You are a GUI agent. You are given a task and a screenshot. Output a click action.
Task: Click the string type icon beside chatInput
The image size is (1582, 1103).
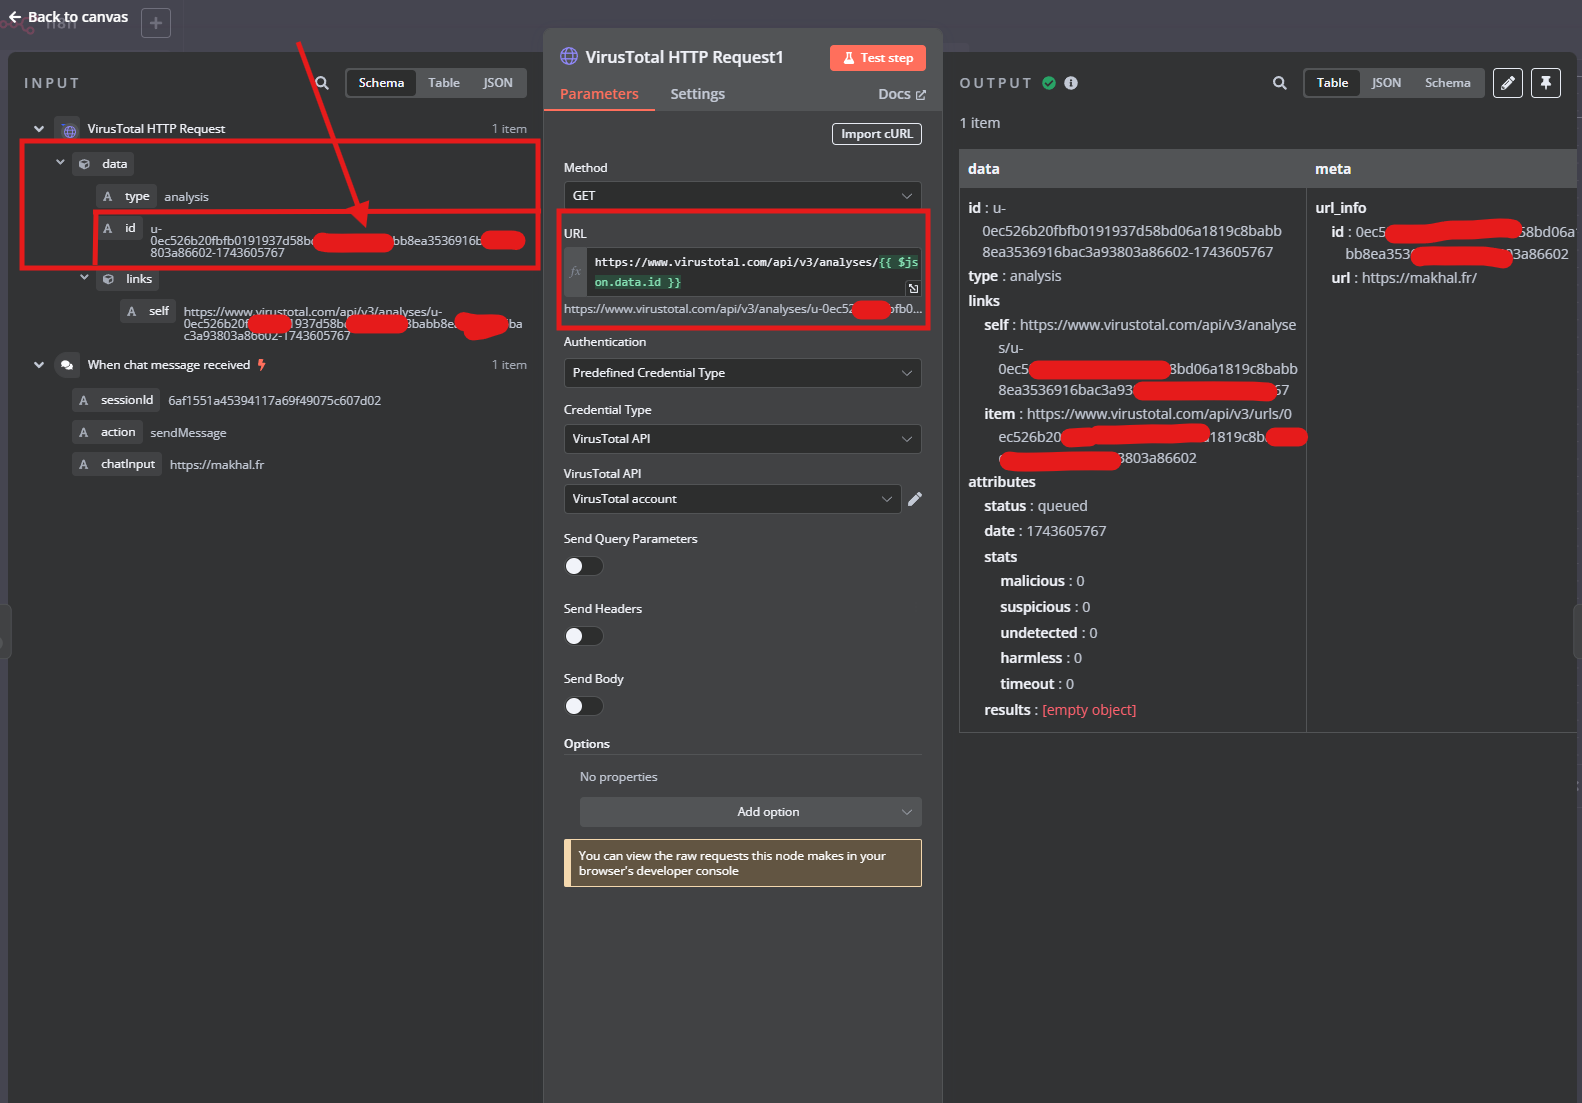(x=84, y=464)
